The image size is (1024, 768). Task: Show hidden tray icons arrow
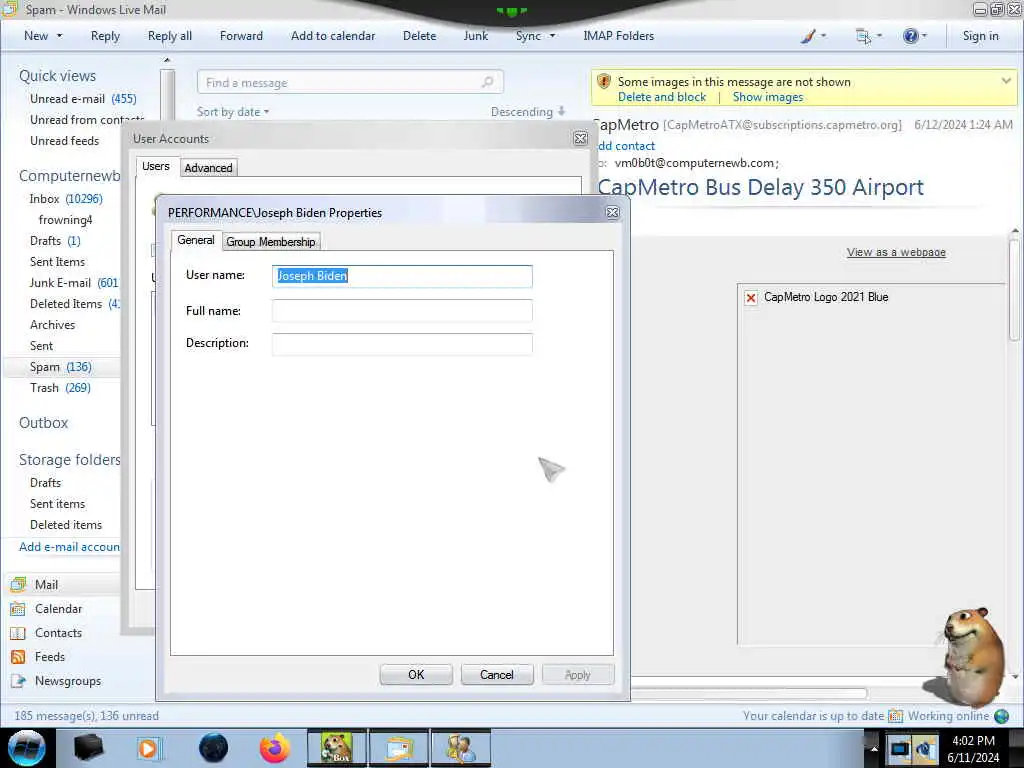(x=874, y=748)
